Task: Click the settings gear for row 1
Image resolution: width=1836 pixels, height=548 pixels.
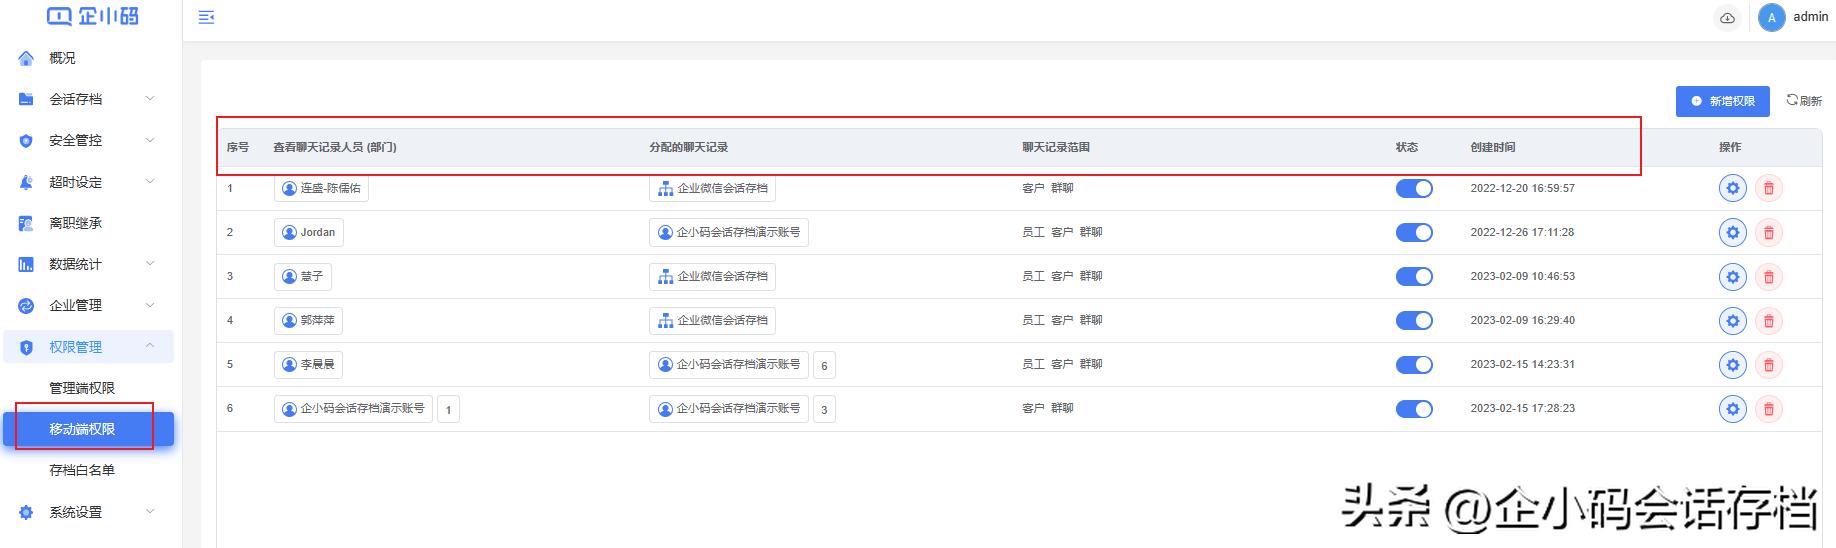Action: [x=1732, y=188]
